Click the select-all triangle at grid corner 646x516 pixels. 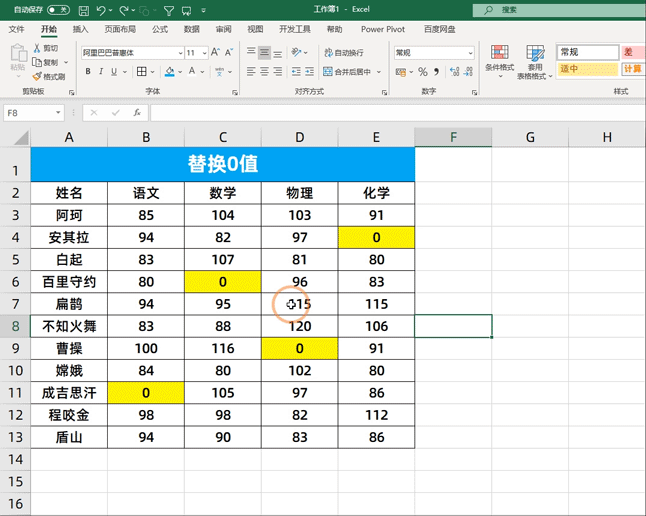tap(21, 138)
